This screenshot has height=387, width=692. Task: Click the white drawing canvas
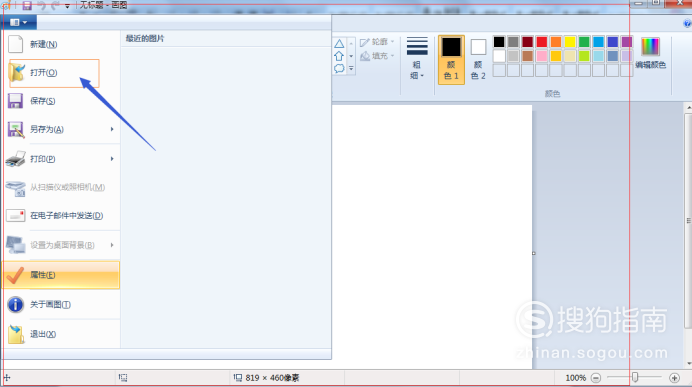(x=432, y=236)
